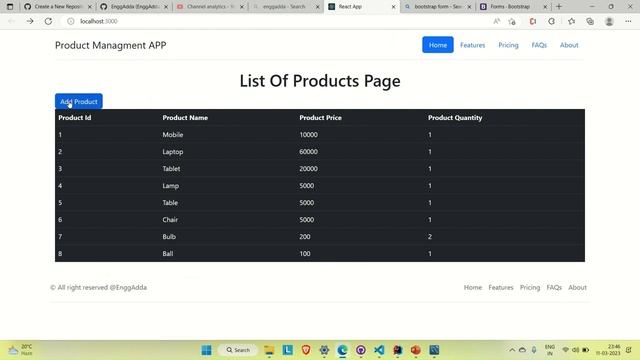The width and height of the screenshot is (640, 360).
Task: Go back with the browser back arrow
Action: click(x=11, y=21)
